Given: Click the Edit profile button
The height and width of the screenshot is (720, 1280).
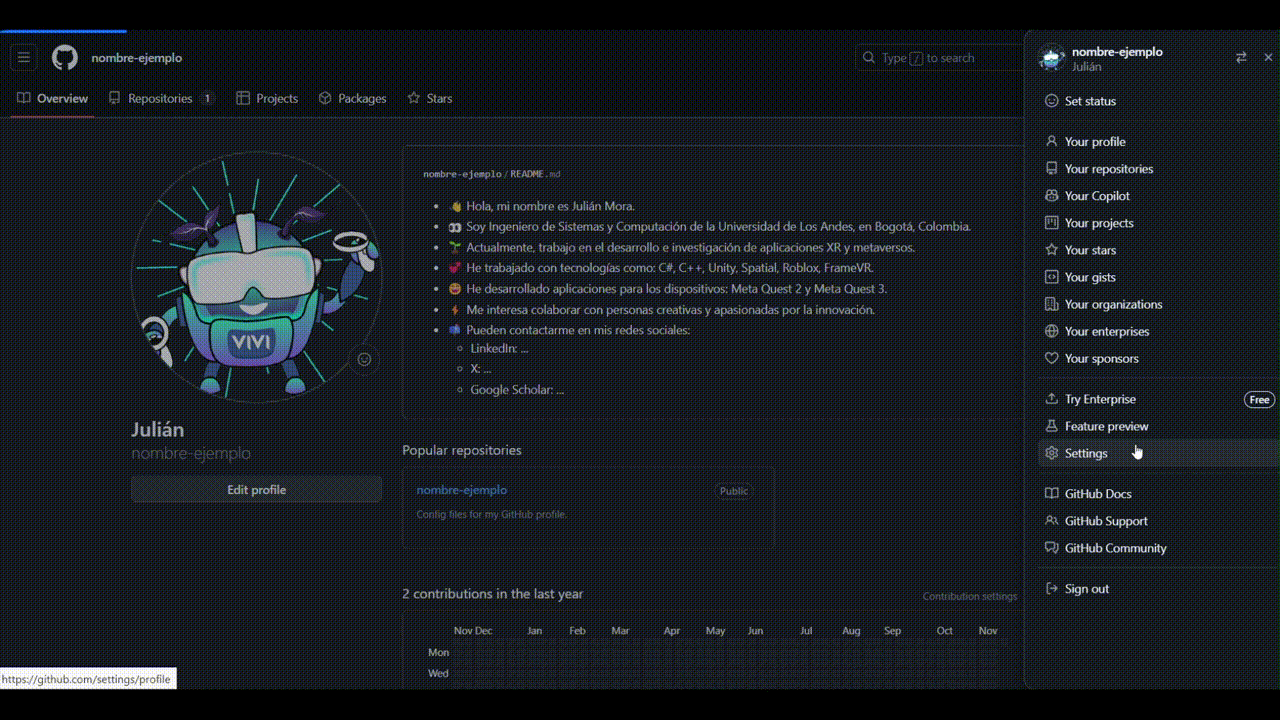Looking at the screenshot, I should tap(256, 489).
